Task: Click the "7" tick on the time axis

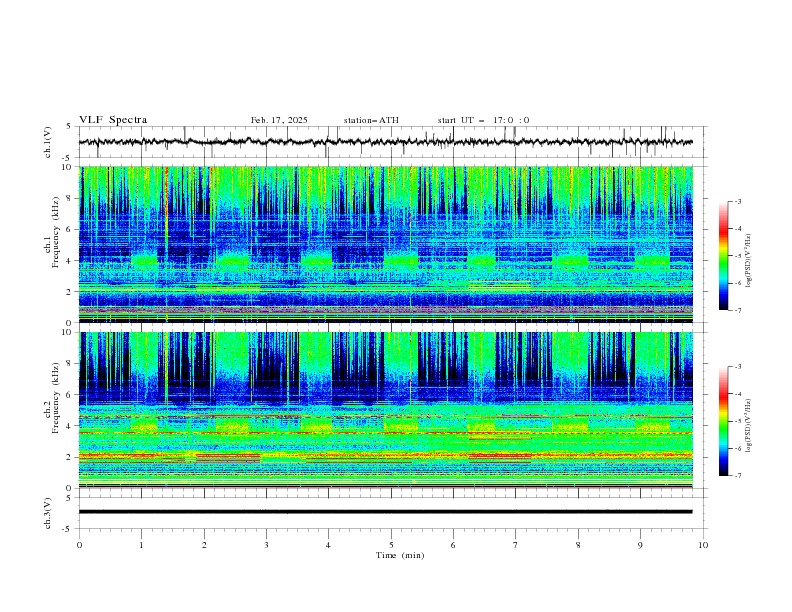Action: point(516,545)
